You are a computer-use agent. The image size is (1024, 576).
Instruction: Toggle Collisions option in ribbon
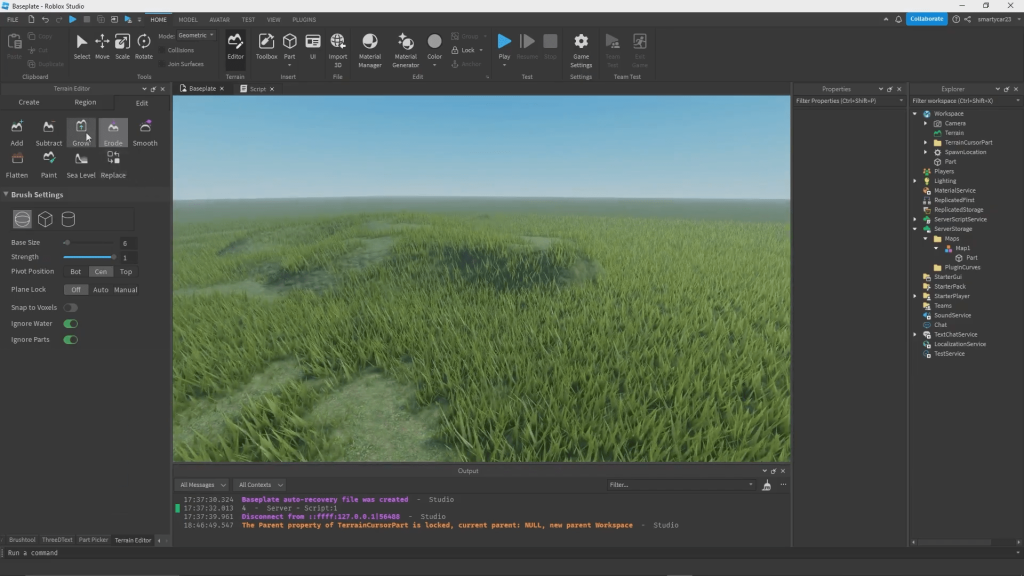pyautogui.click(x=176, y=50)
